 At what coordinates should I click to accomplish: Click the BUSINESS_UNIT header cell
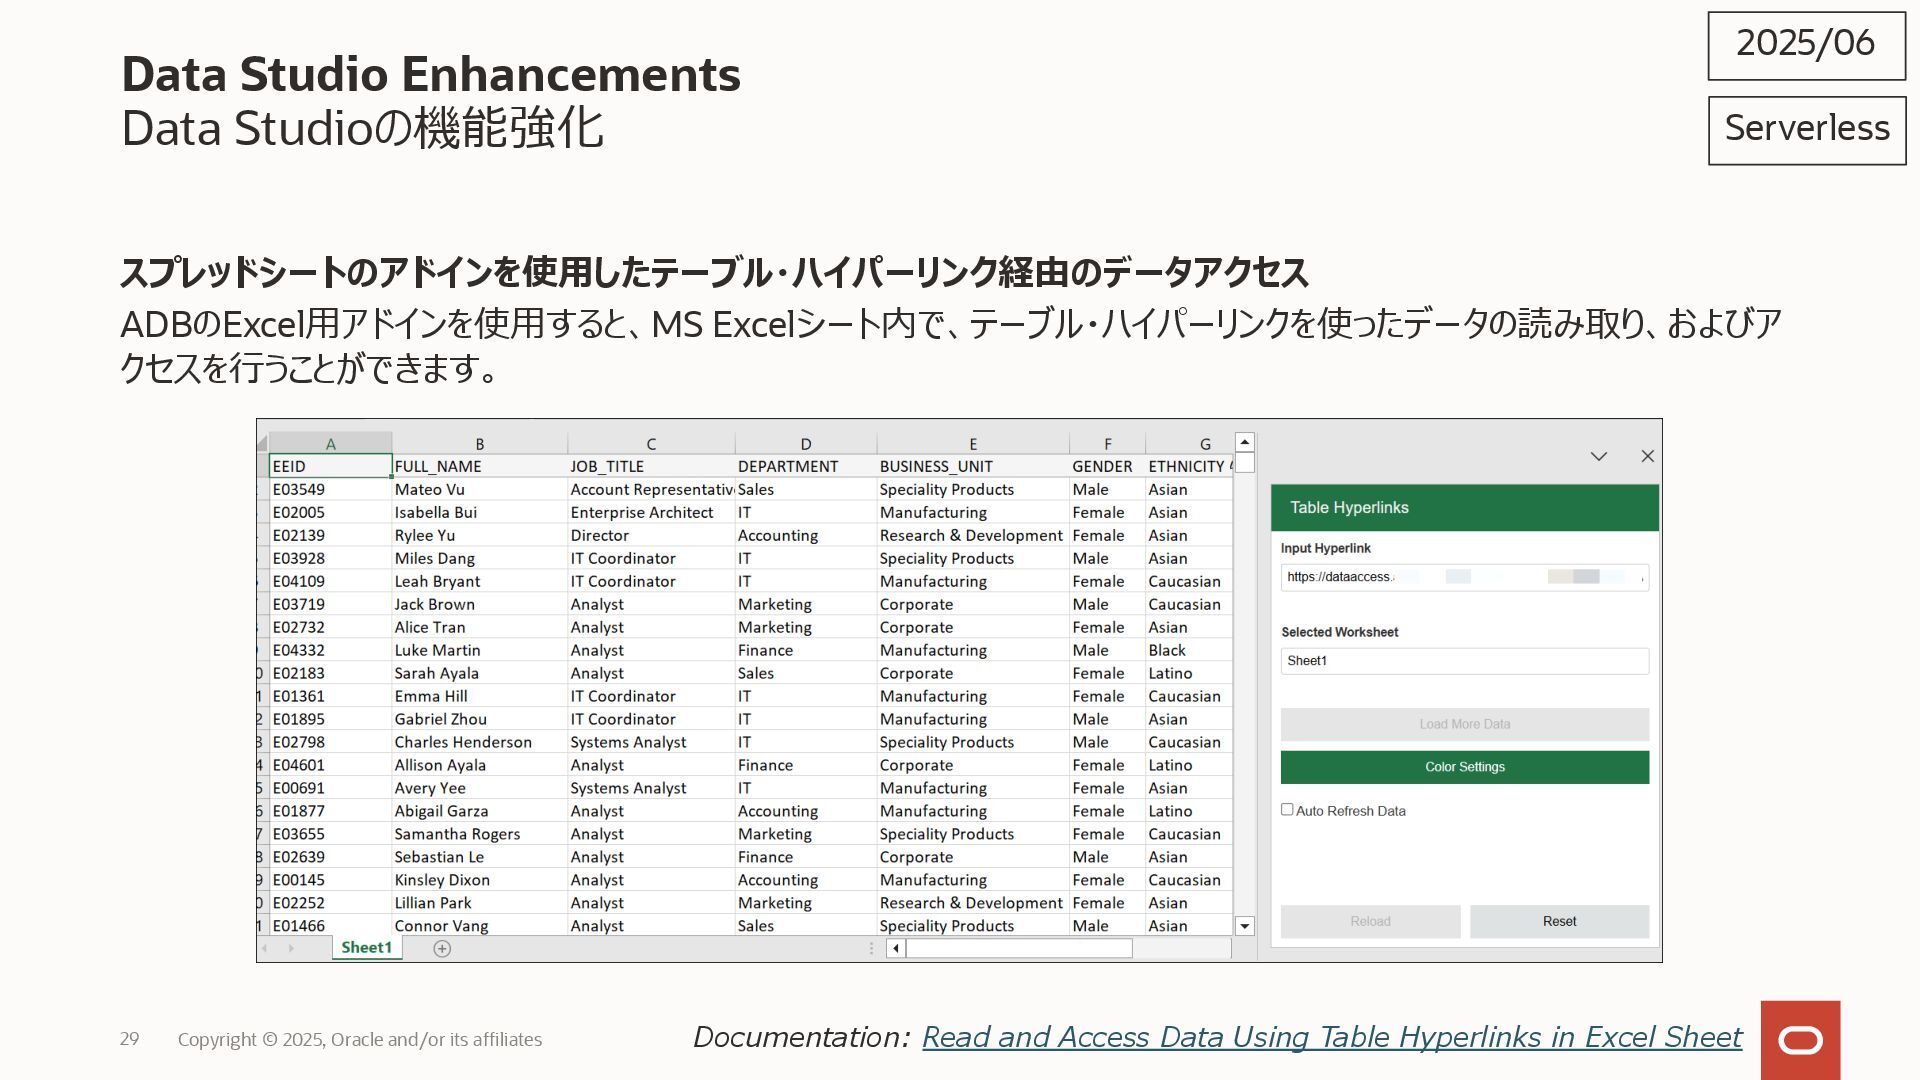(973, 466)
